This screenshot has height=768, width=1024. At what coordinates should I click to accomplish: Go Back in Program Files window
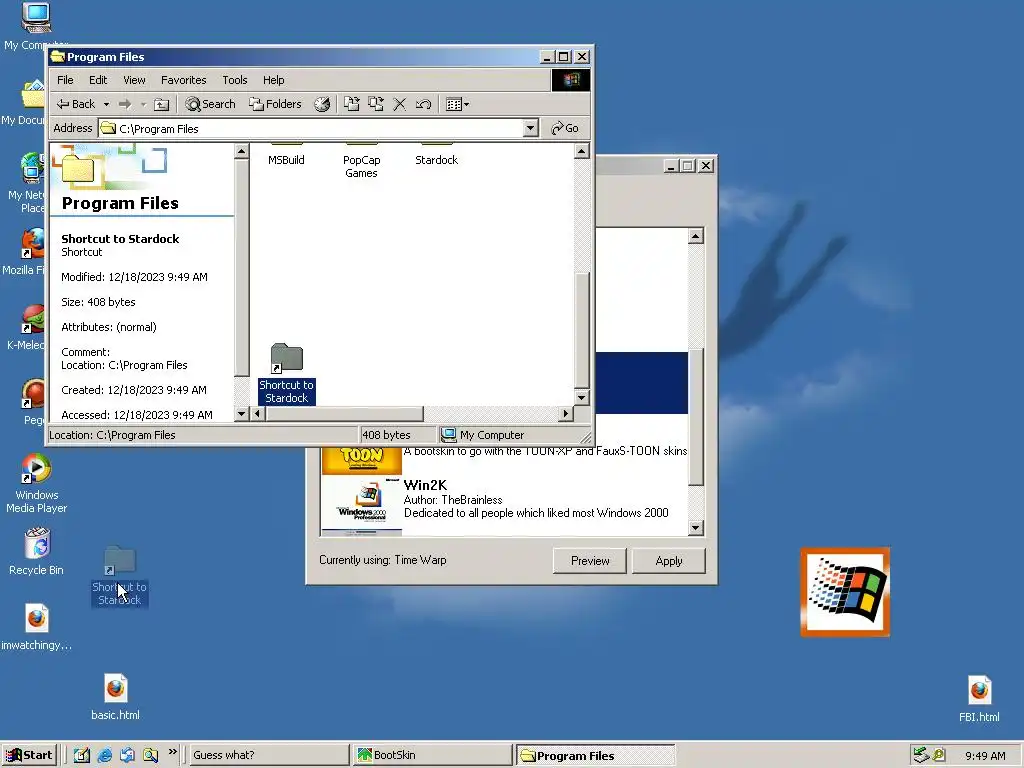point(76,104)
